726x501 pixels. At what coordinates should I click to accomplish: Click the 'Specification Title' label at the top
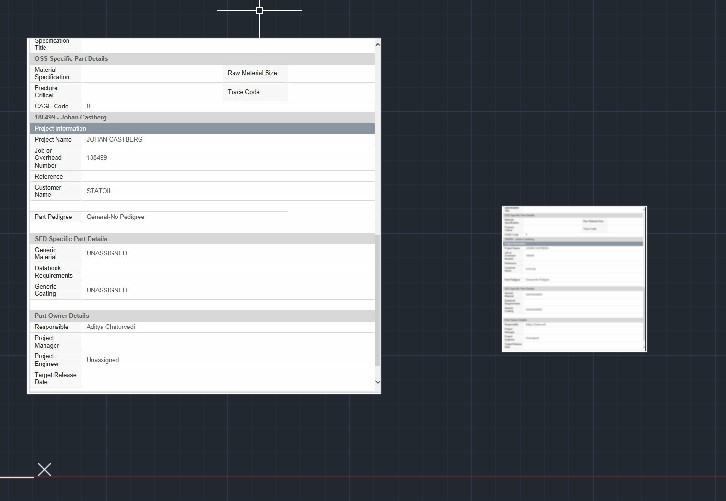(x=52, y=44)
